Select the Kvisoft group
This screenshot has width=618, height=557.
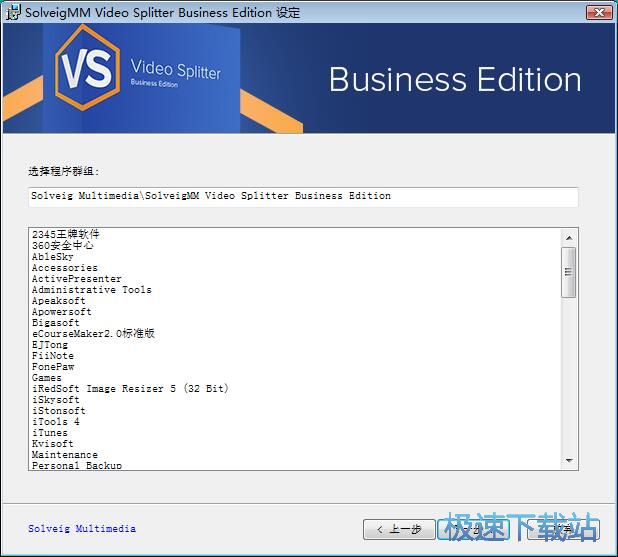[52, 444]
